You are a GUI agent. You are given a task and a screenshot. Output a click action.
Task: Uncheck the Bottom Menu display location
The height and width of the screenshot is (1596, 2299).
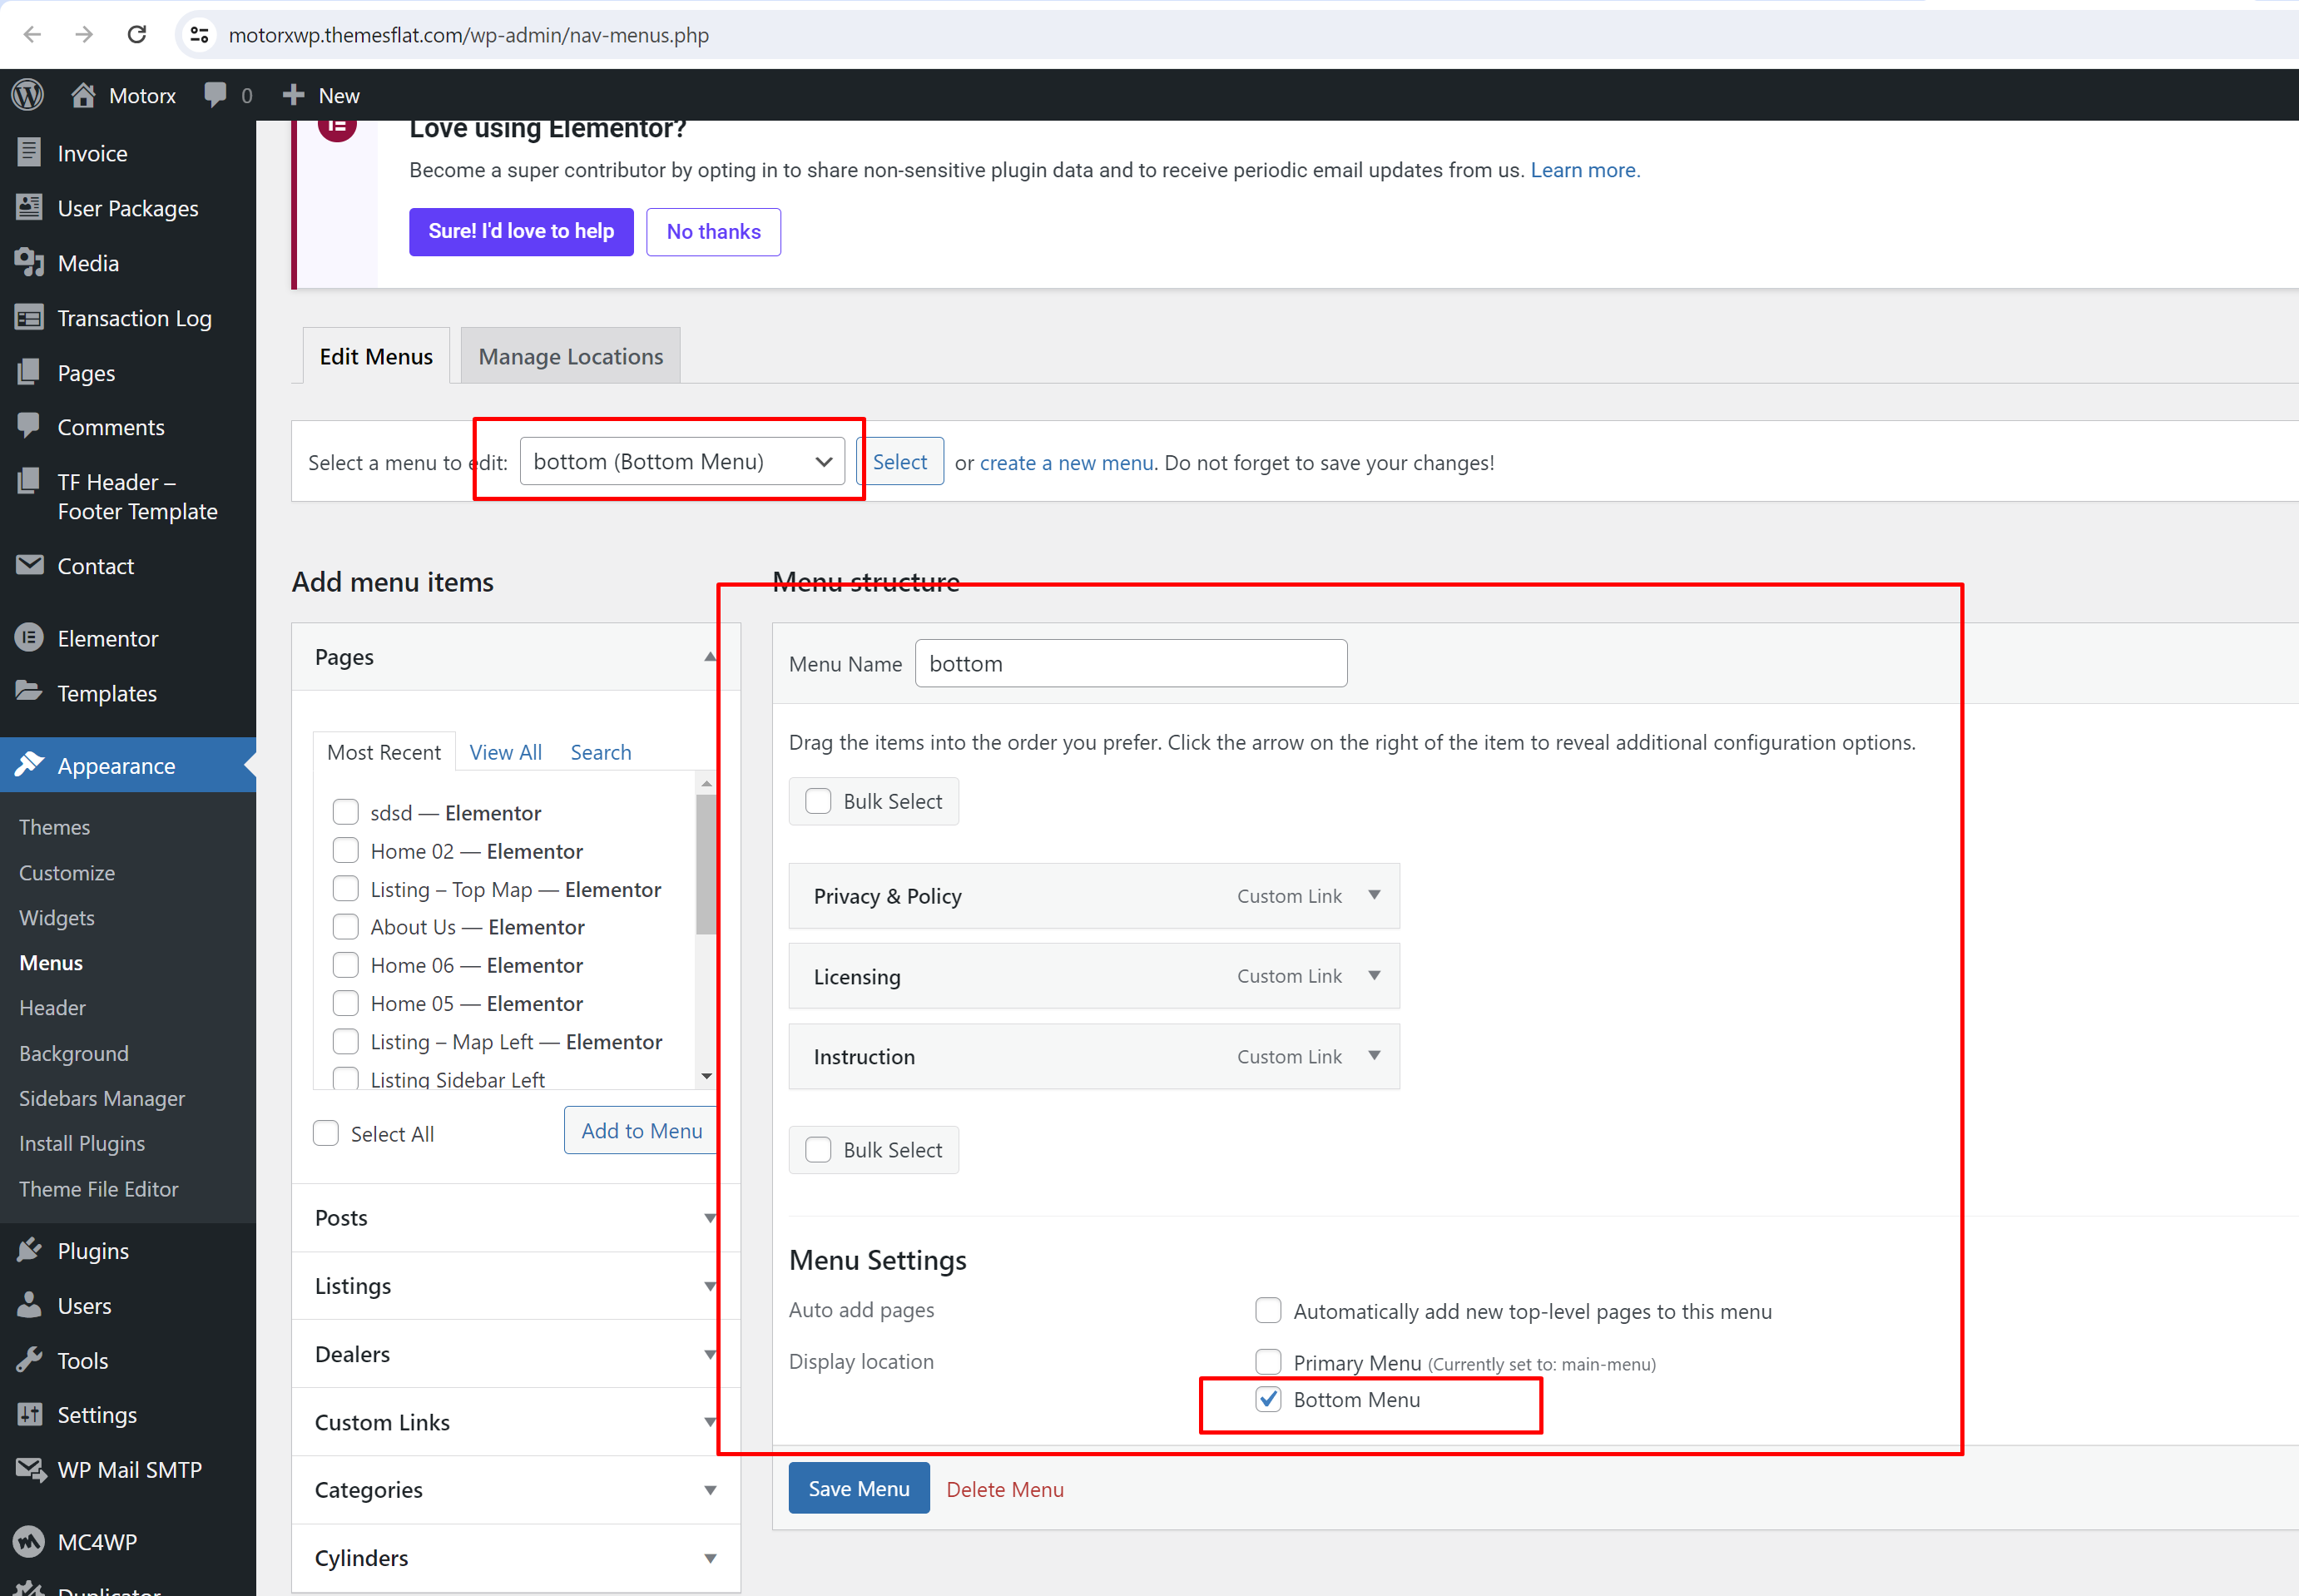(1268, 1399)
